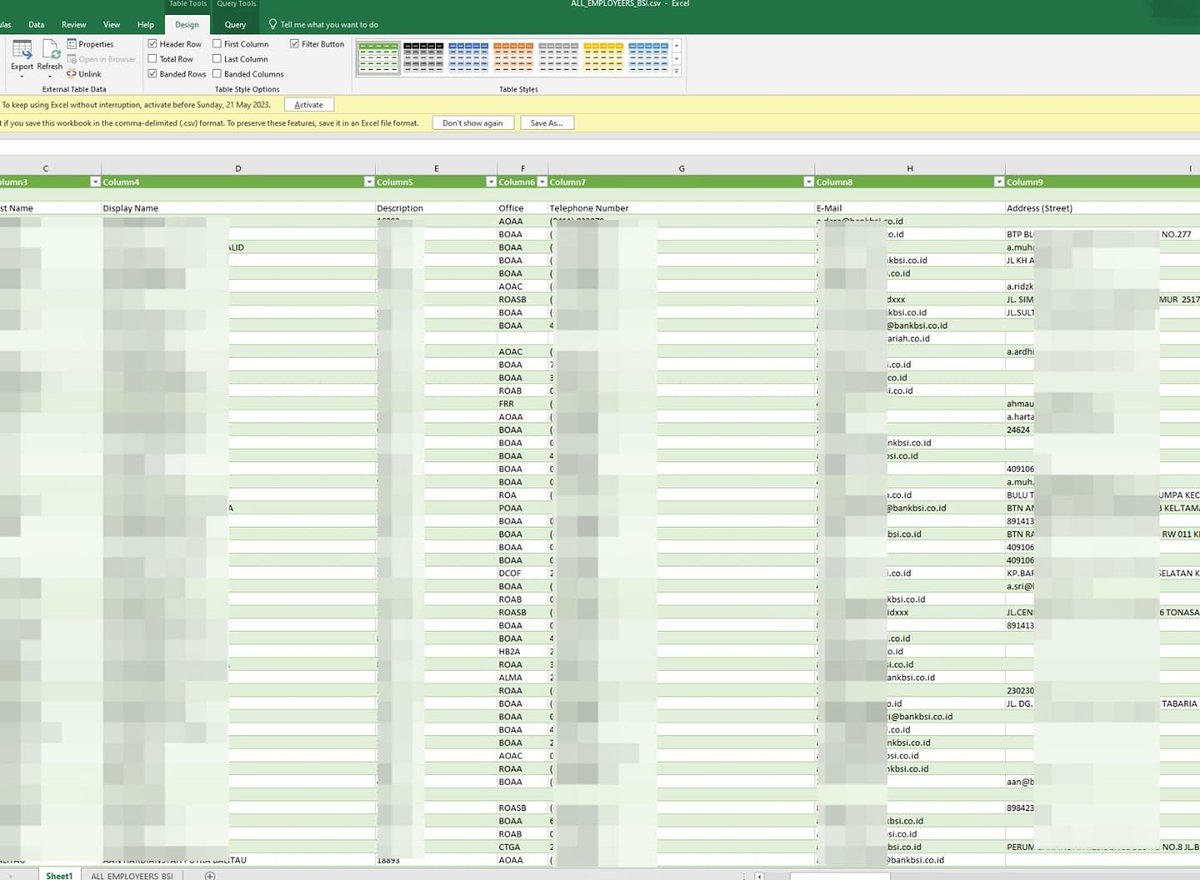Apply the blue table style
1200x880 pixels.
(x=468, y=55)
